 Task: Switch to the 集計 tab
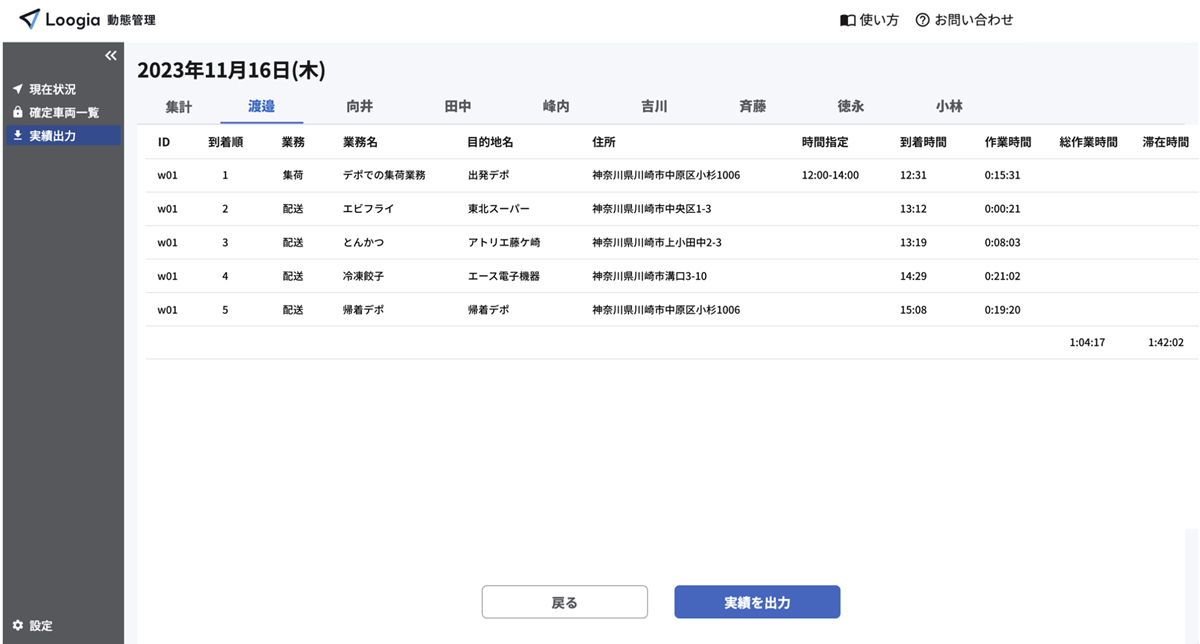179,106
